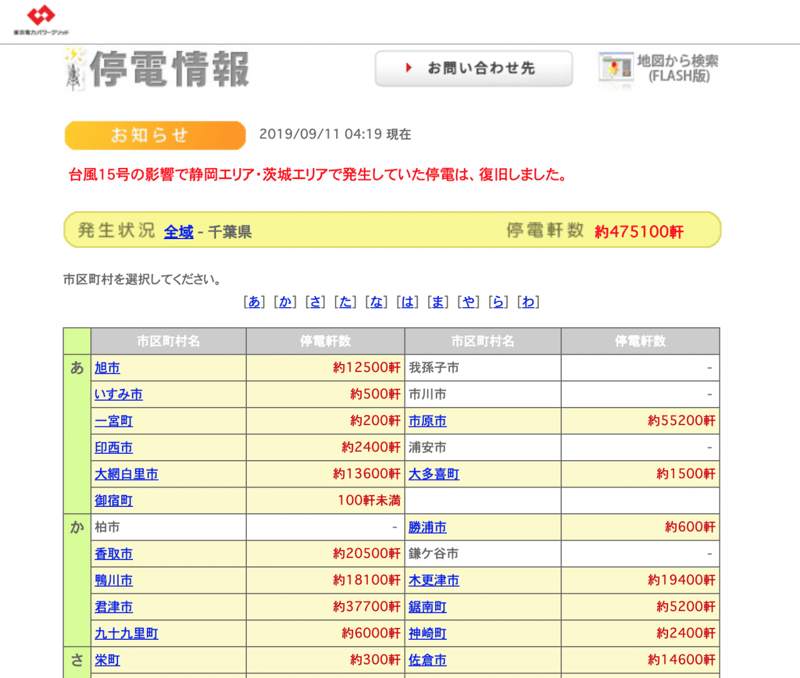
Task: Jump to the [か] index link
Action: [x=285, y=302]
